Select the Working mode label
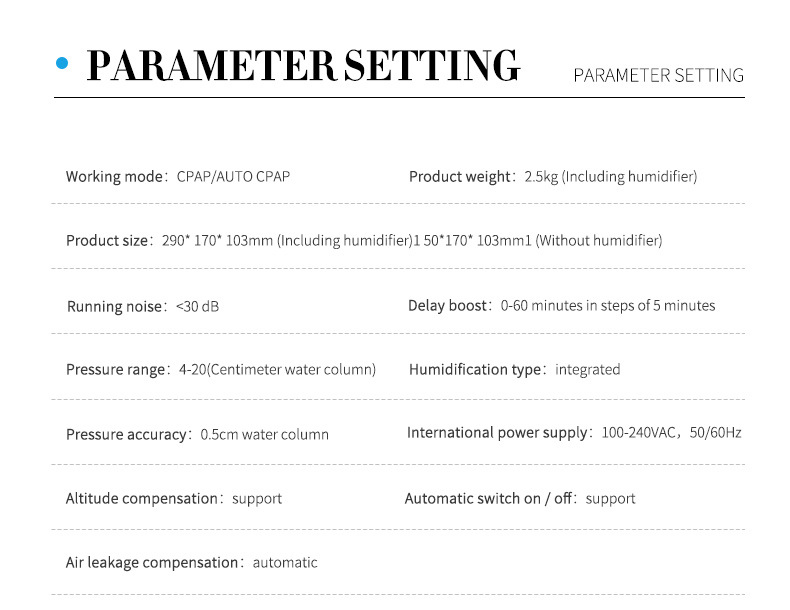The image size is (790, 610). coord(115,177)
